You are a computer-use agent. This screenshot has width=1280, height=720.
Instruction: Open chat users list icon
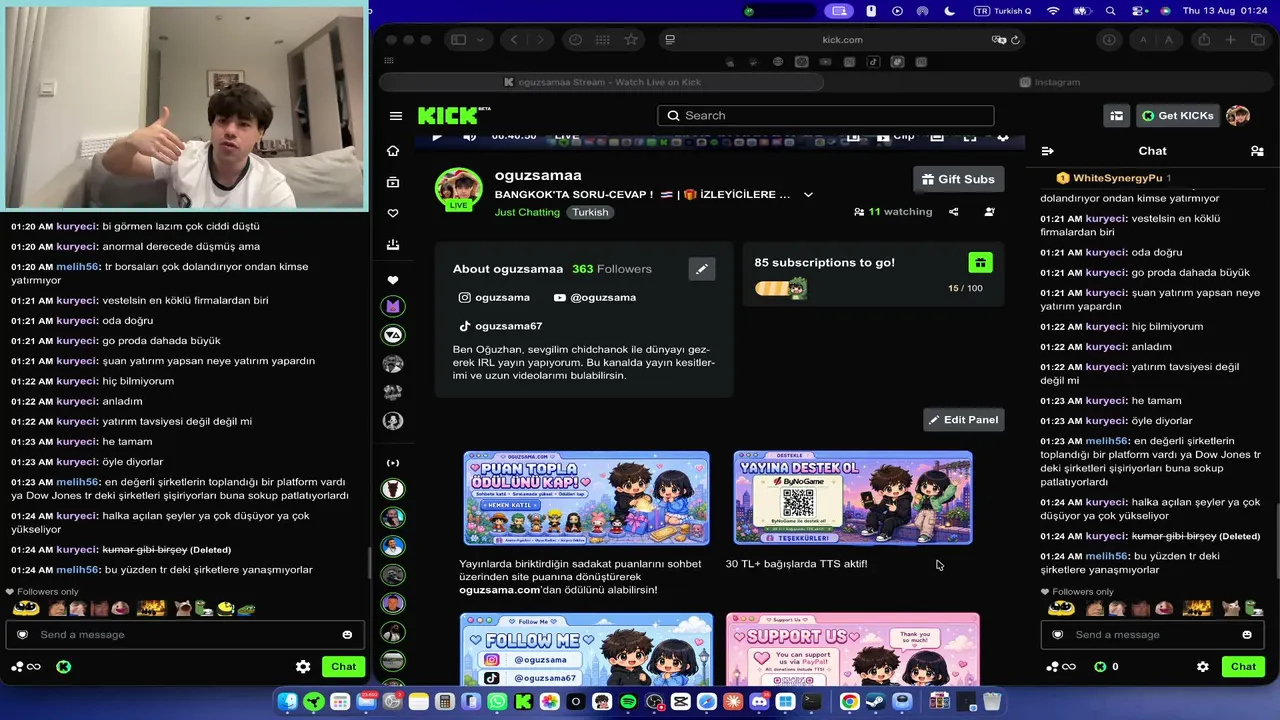tap(1257, 151)
